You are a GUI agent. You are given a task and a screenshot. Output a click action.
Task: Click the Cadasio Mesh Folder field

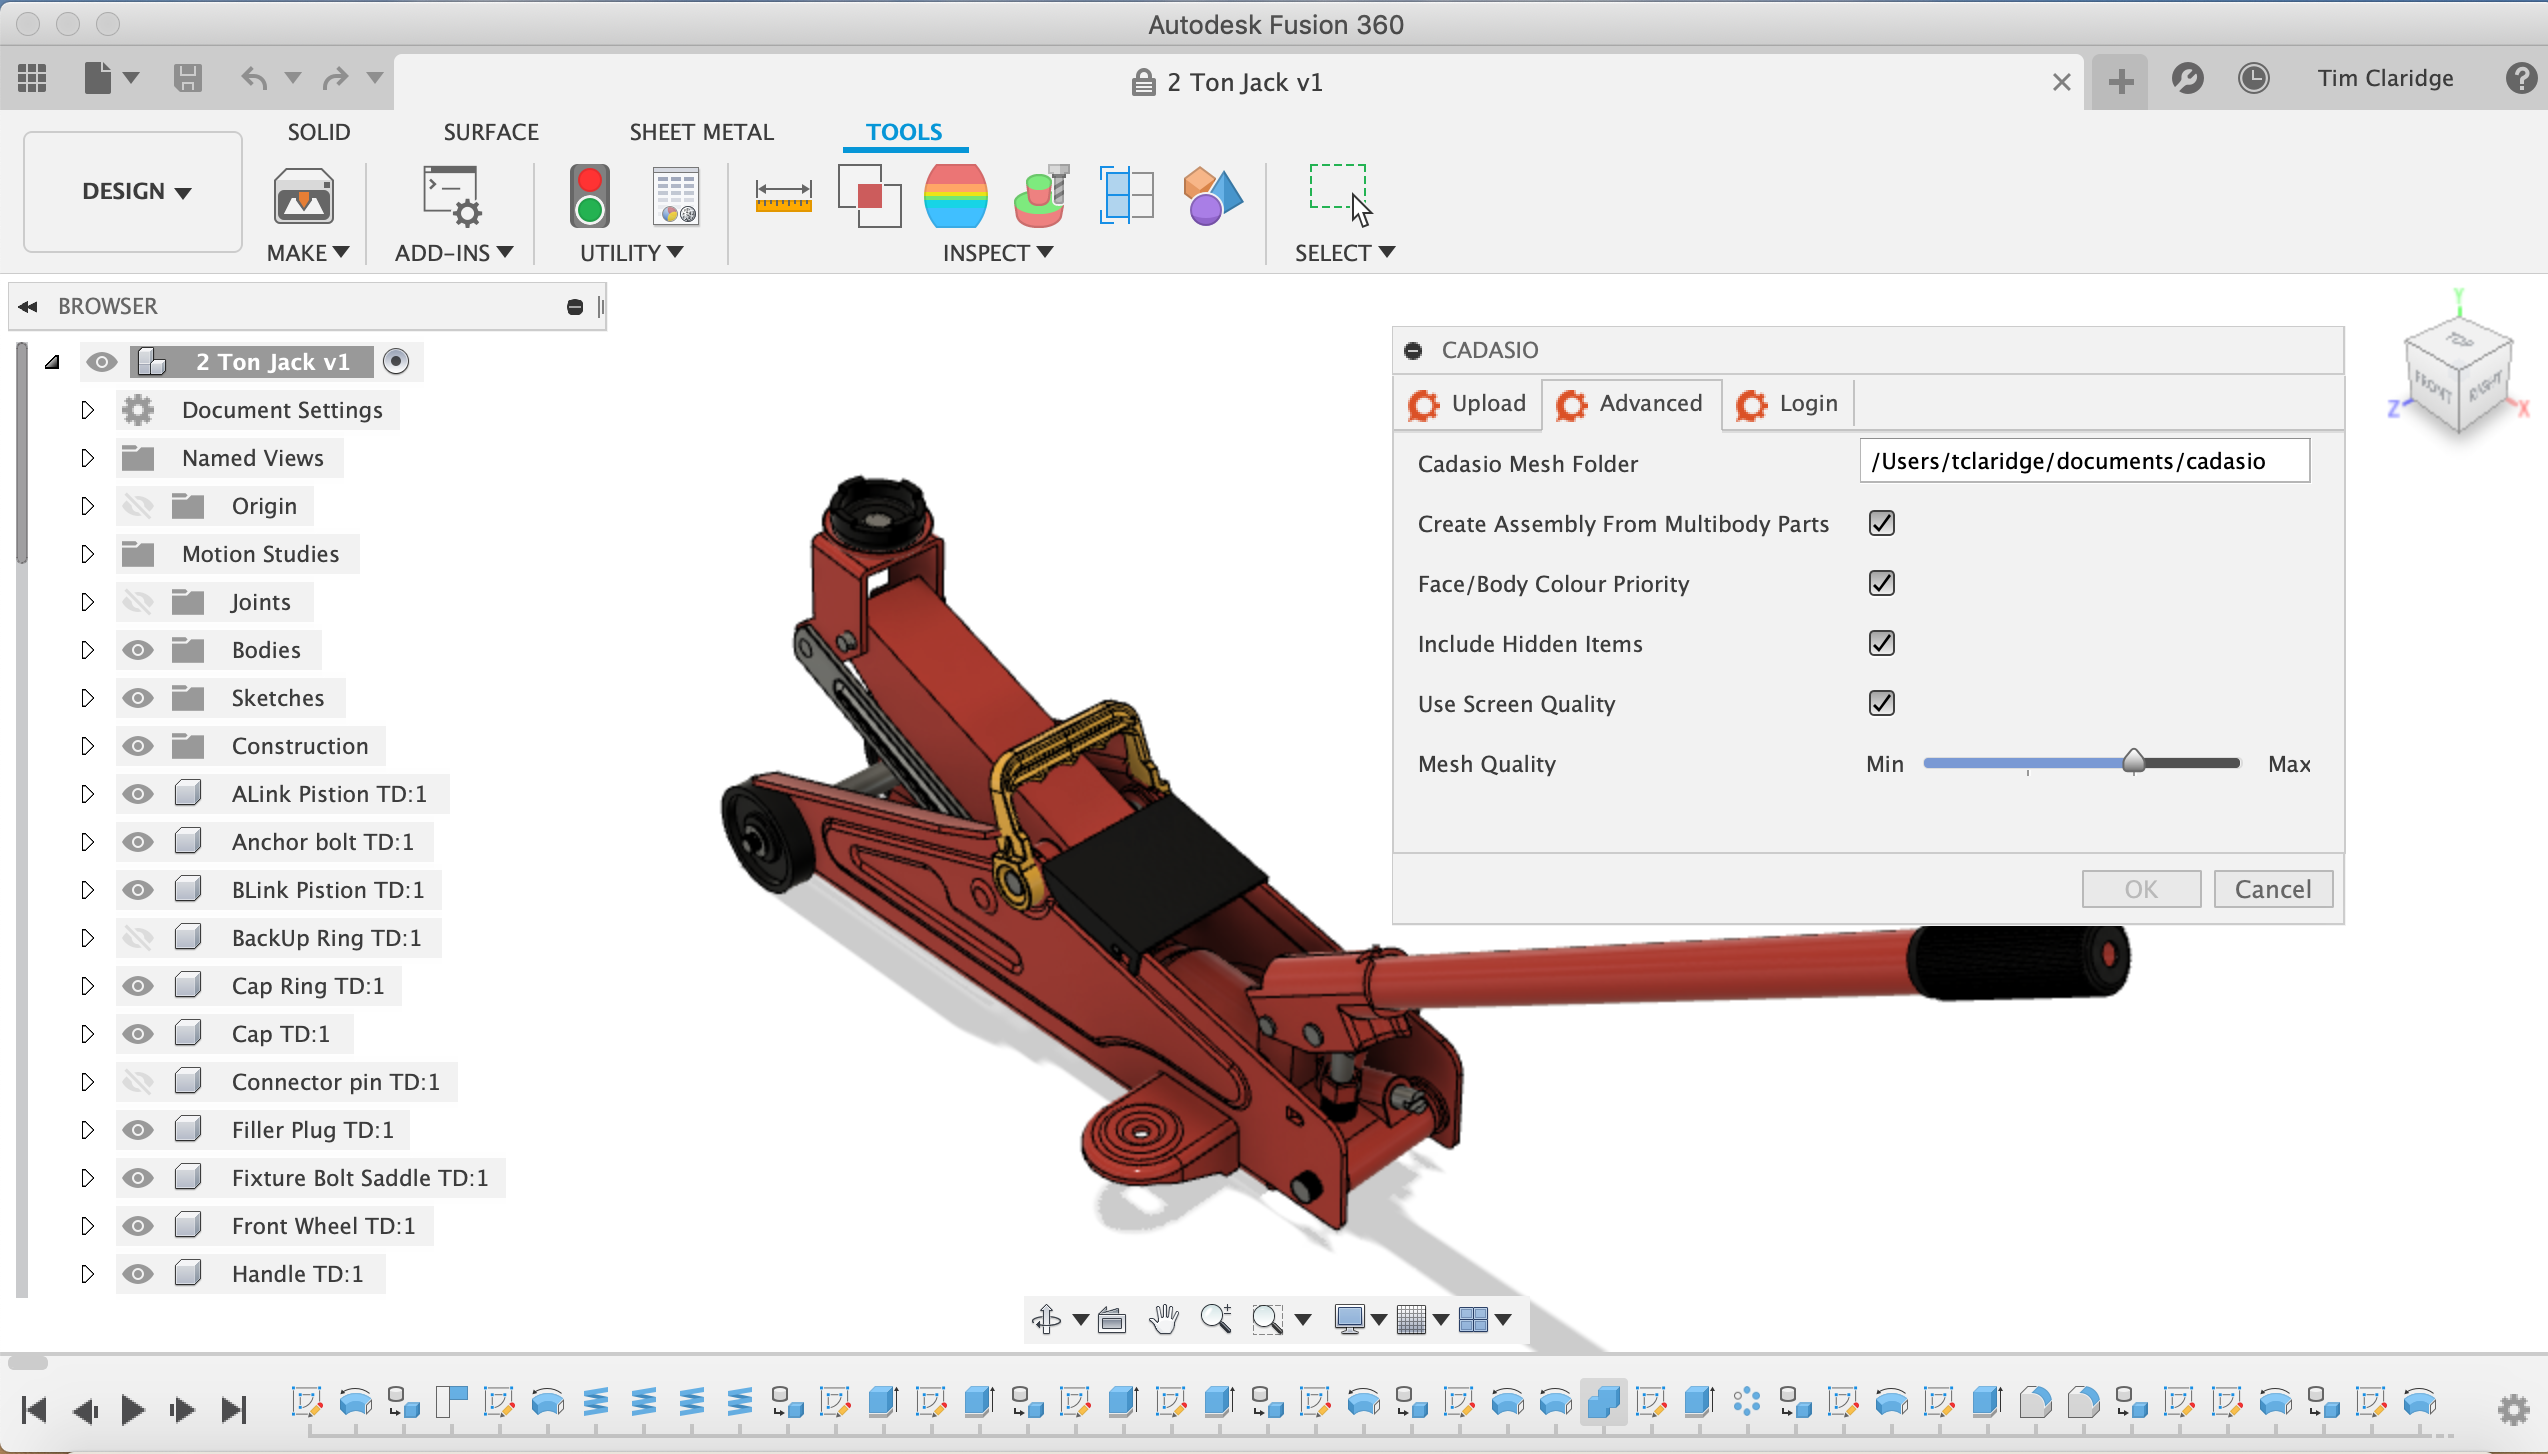[2083, 461]
